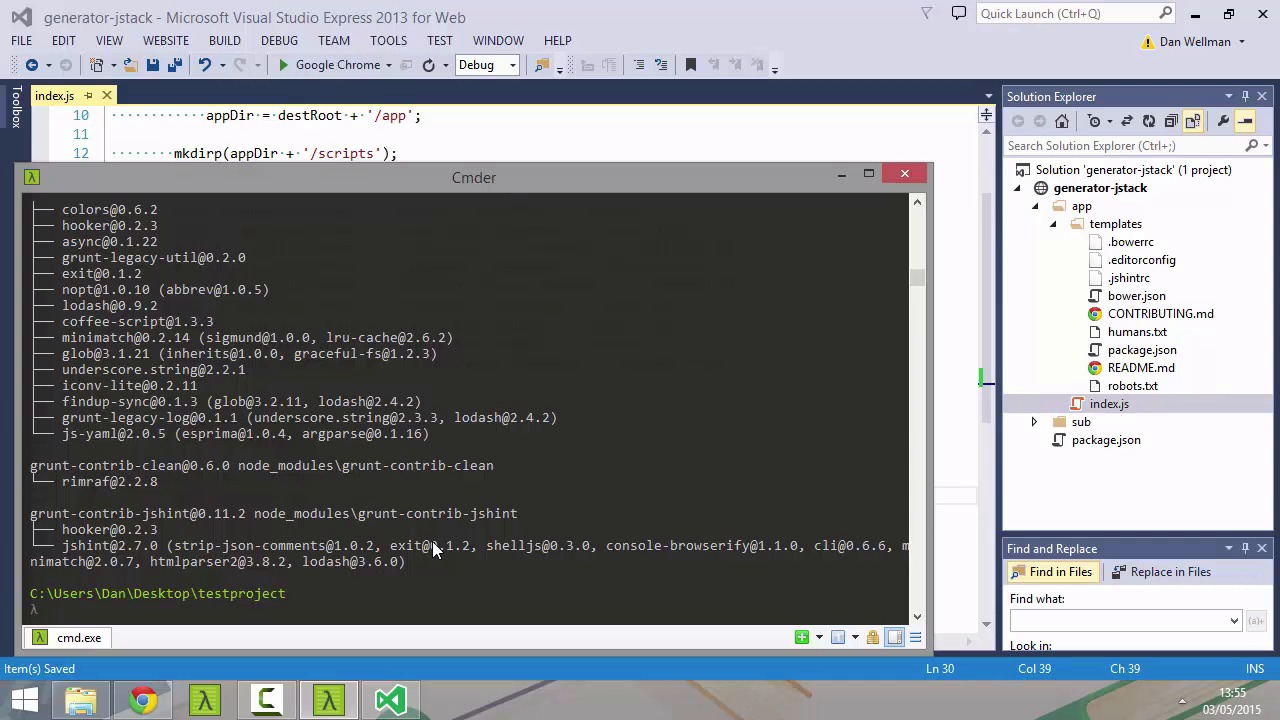
Task: Expand the sub folder node
Action: (1034, 422)
